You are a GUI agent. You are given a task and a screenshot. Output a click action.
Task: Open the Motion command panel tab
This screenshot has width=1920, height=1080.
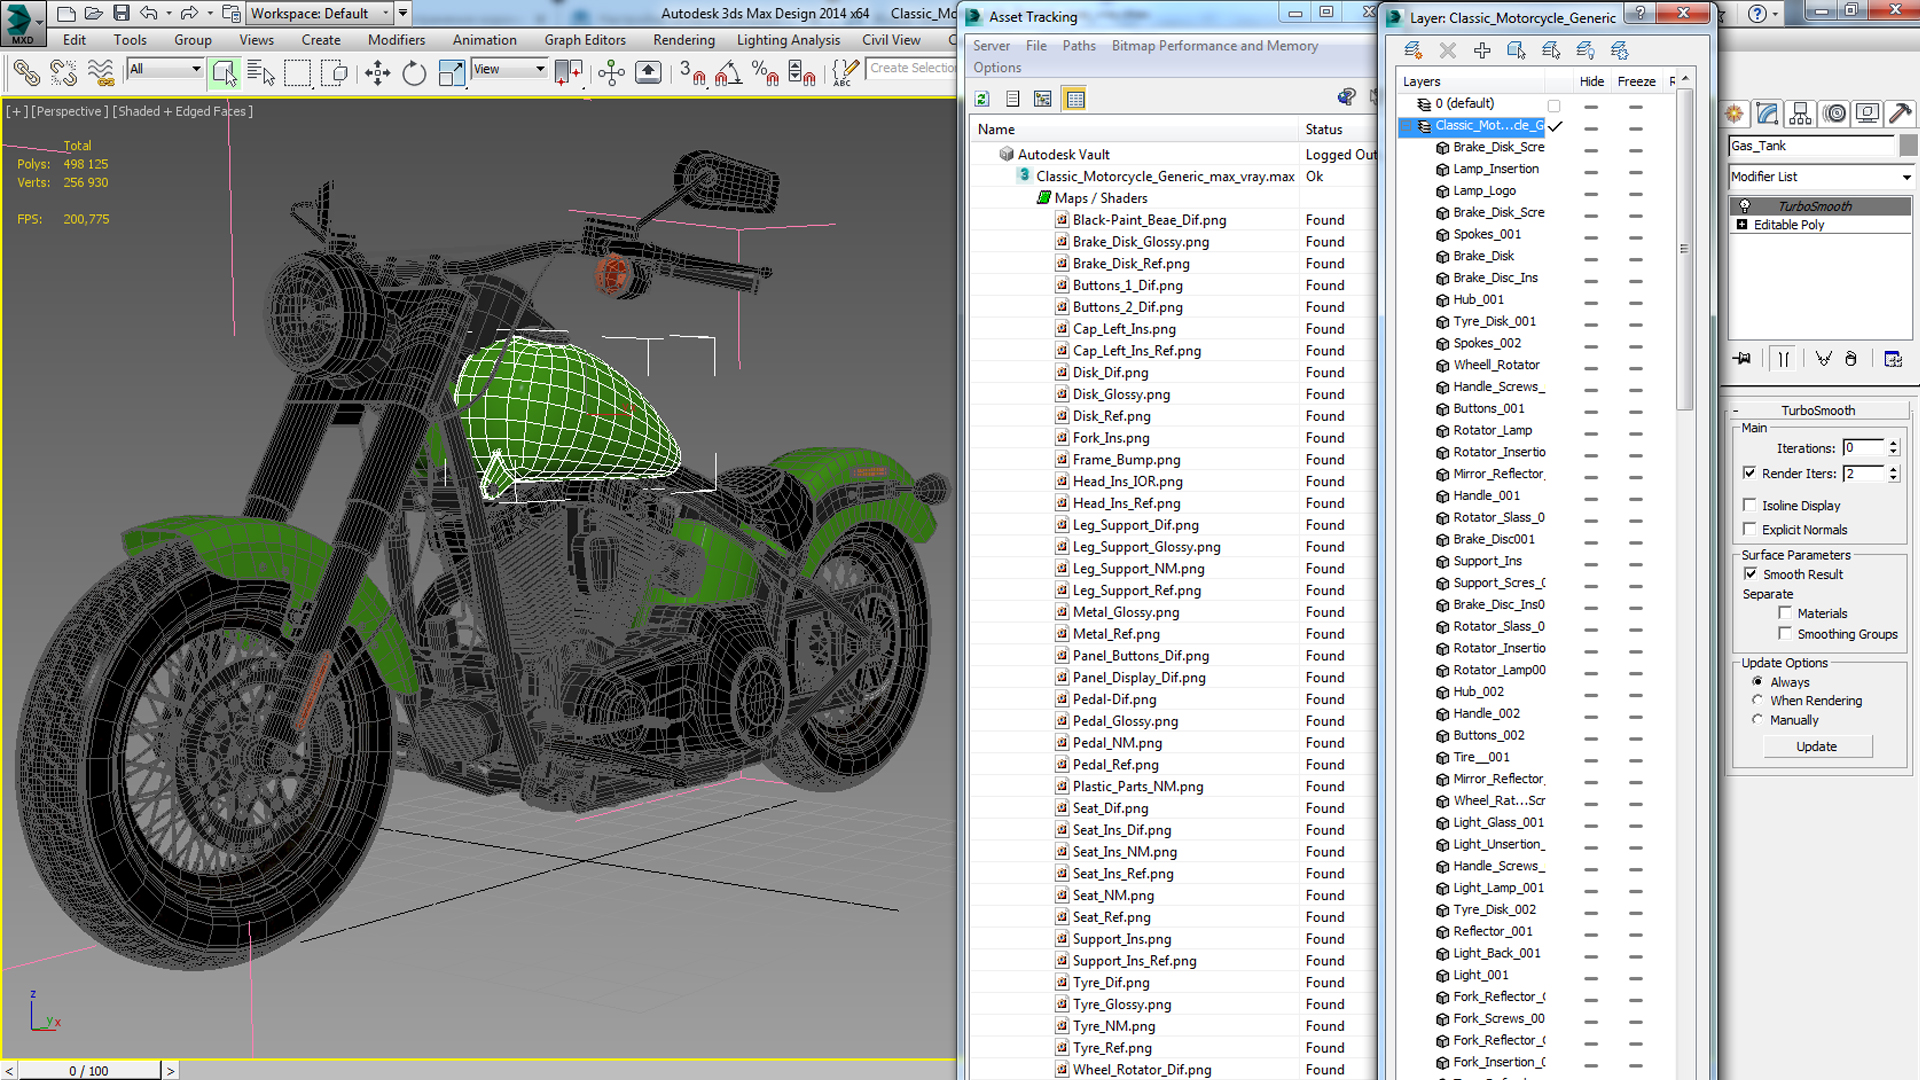click(x=1834, y=114)
